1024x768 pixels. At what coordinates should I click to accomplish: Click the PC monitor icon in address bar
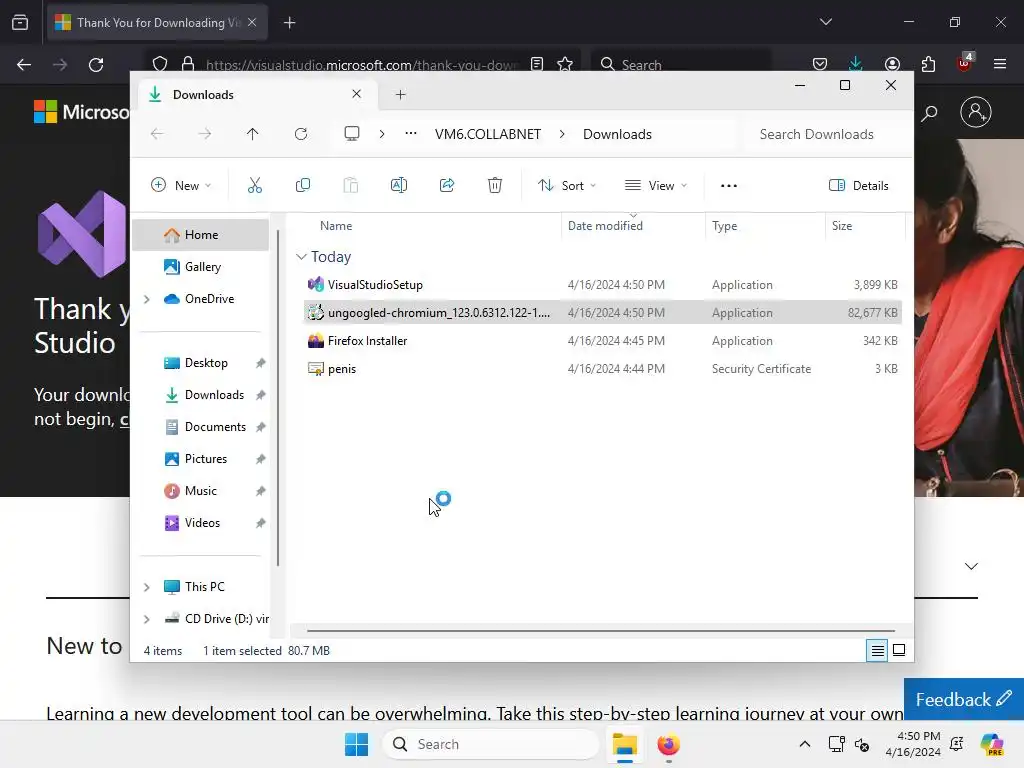tap(352, 134)
